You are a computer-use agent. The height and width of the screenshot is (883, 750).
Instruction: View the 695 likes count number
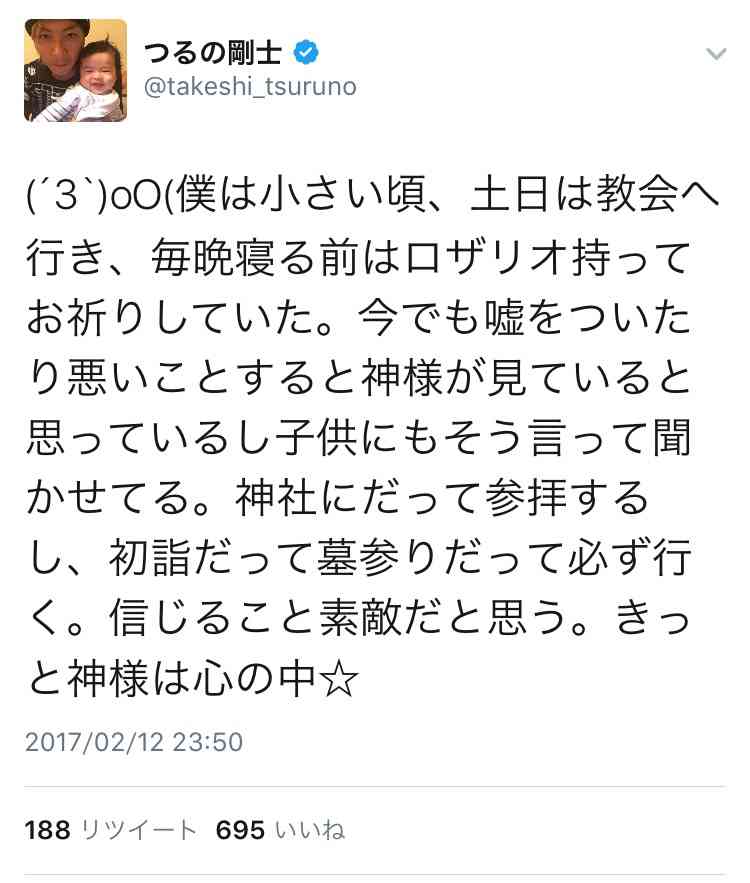(240, 830)
